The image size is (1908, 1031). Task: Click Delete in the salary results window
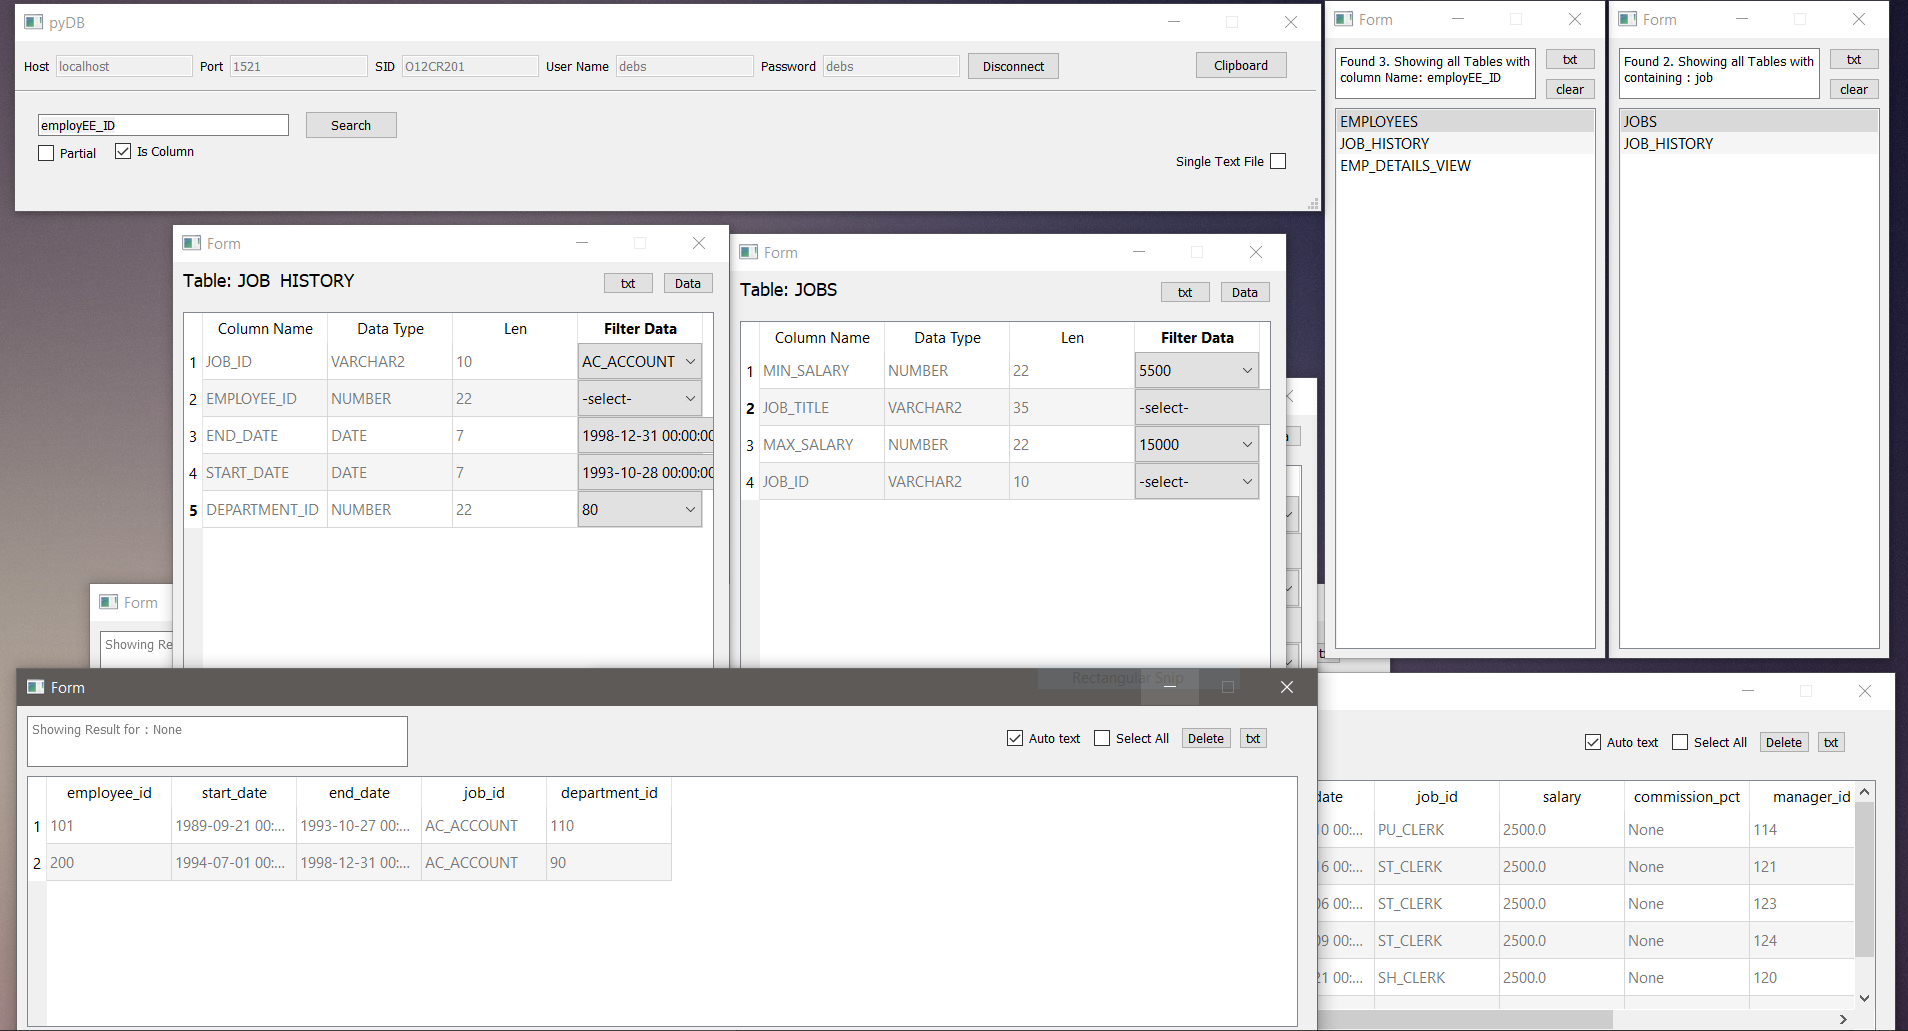(1784, 742)
